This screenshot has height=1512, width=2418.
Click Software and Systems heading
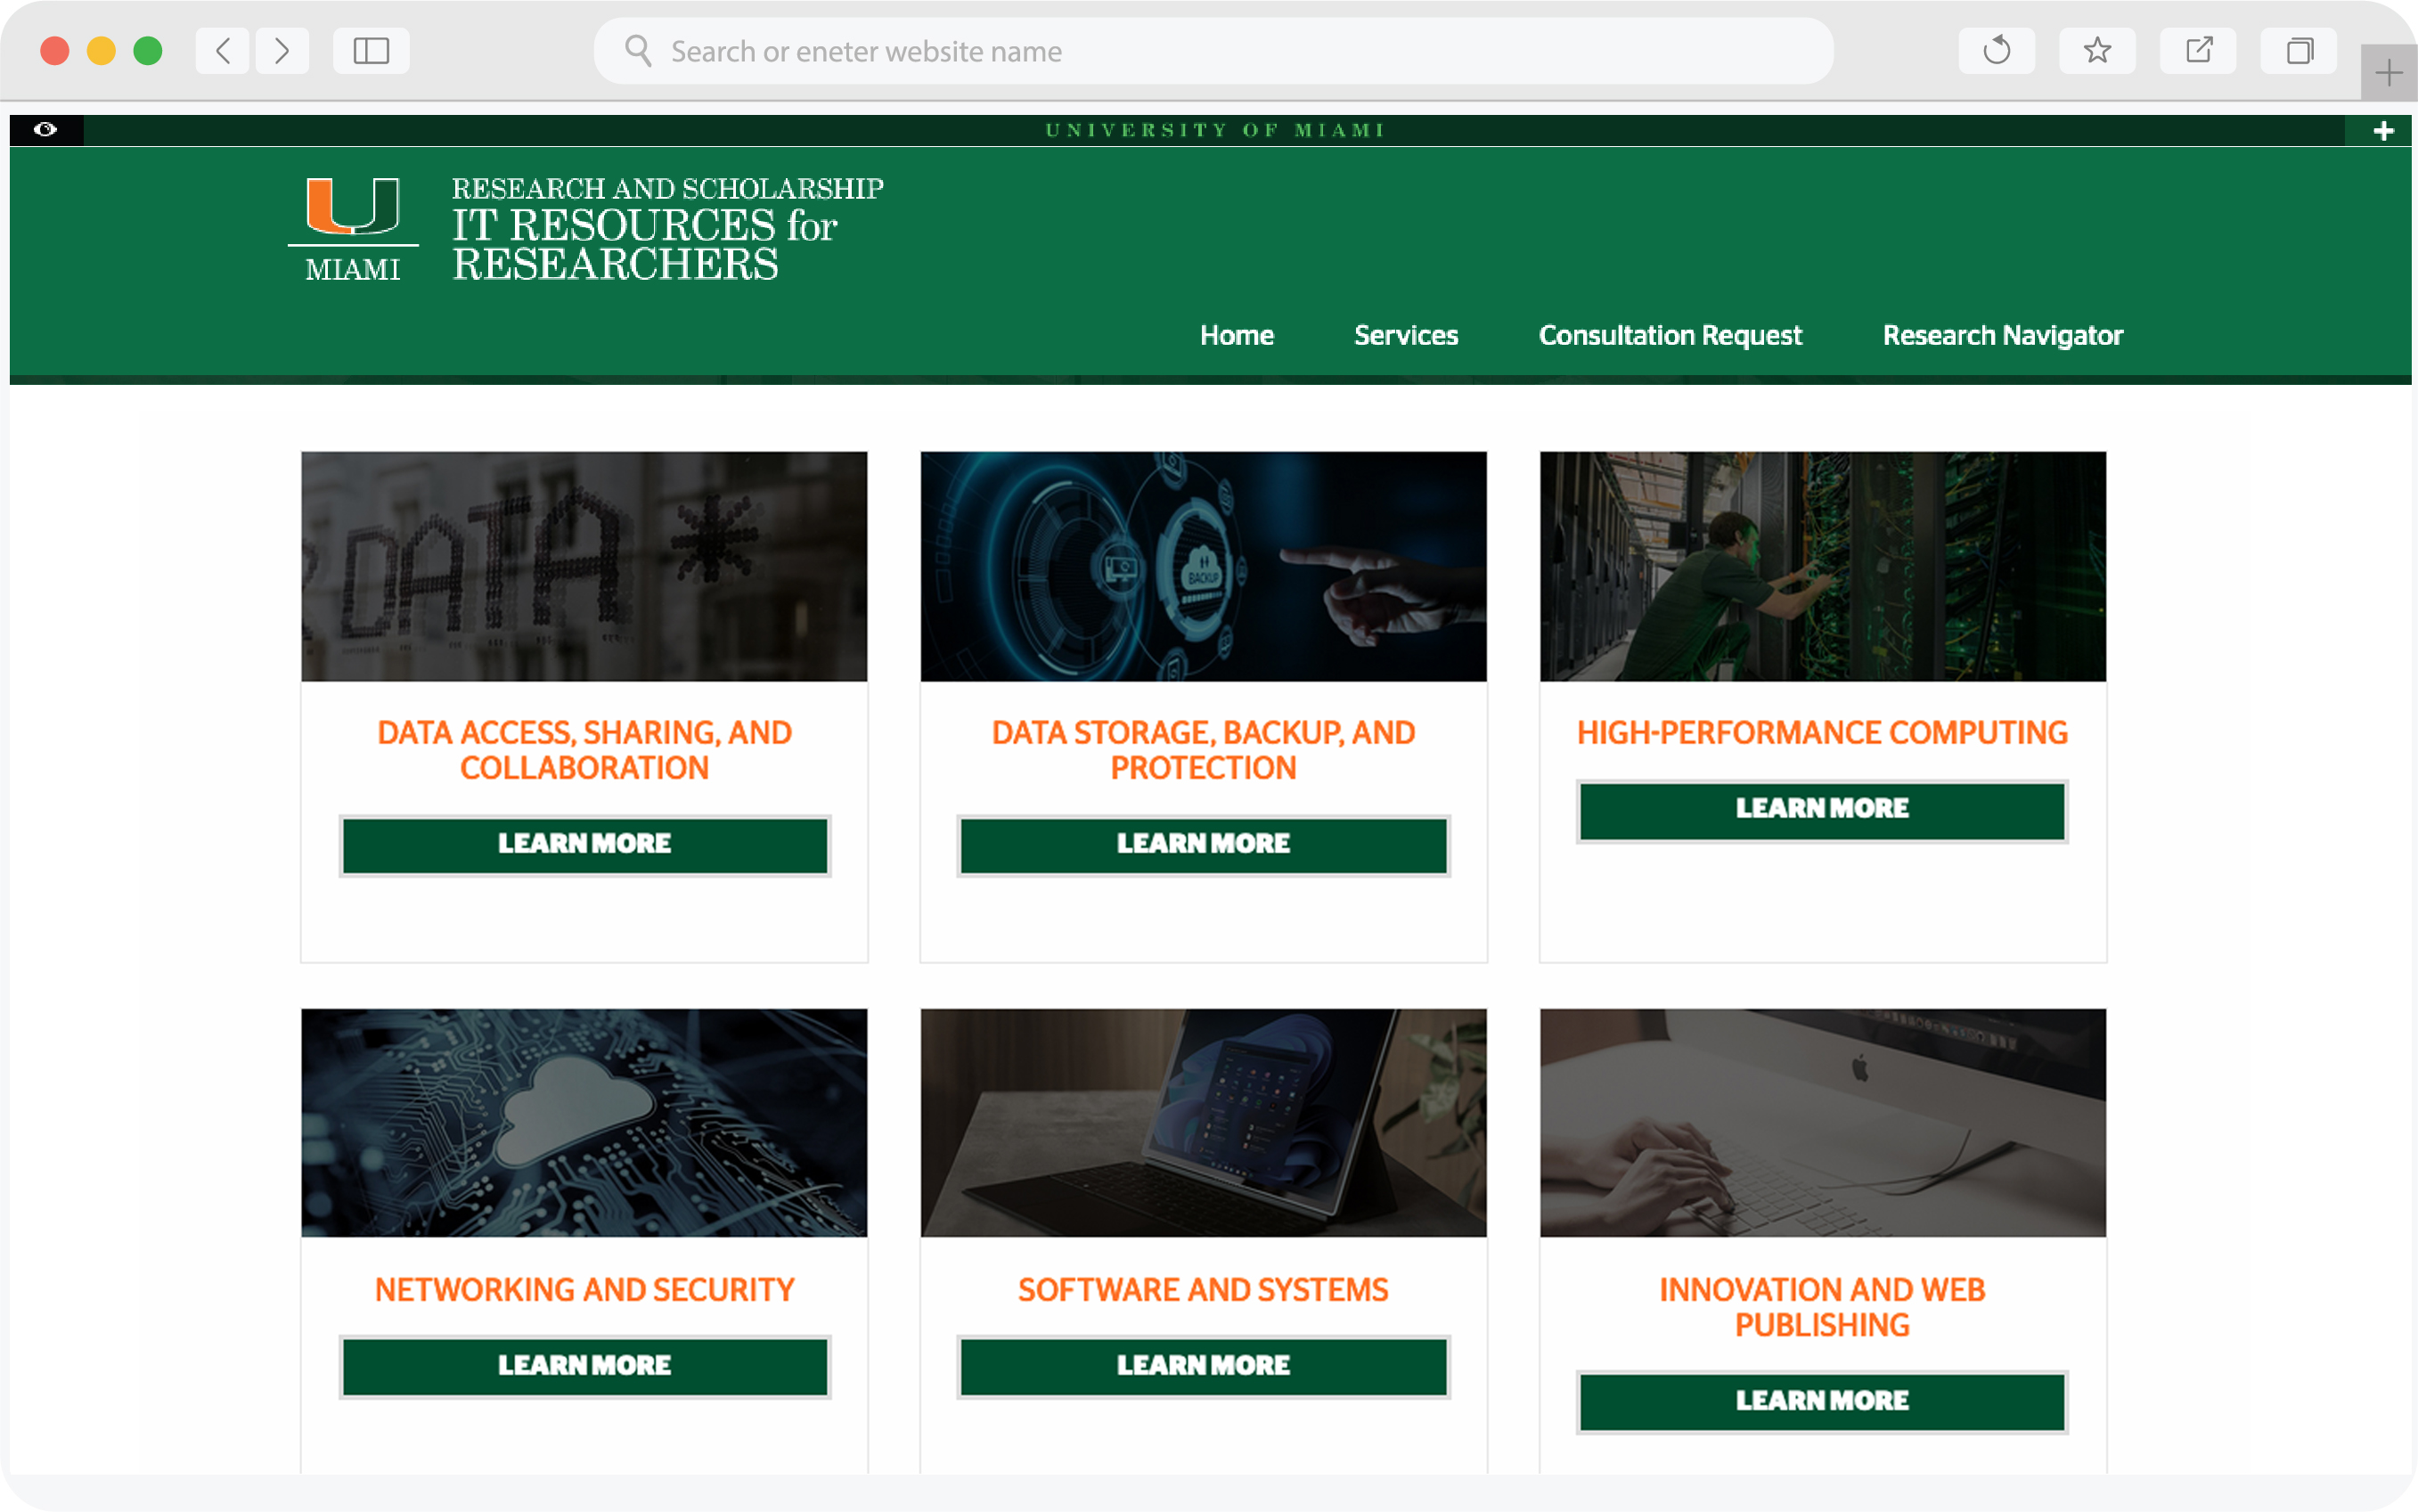(x=1203, y=1290)
